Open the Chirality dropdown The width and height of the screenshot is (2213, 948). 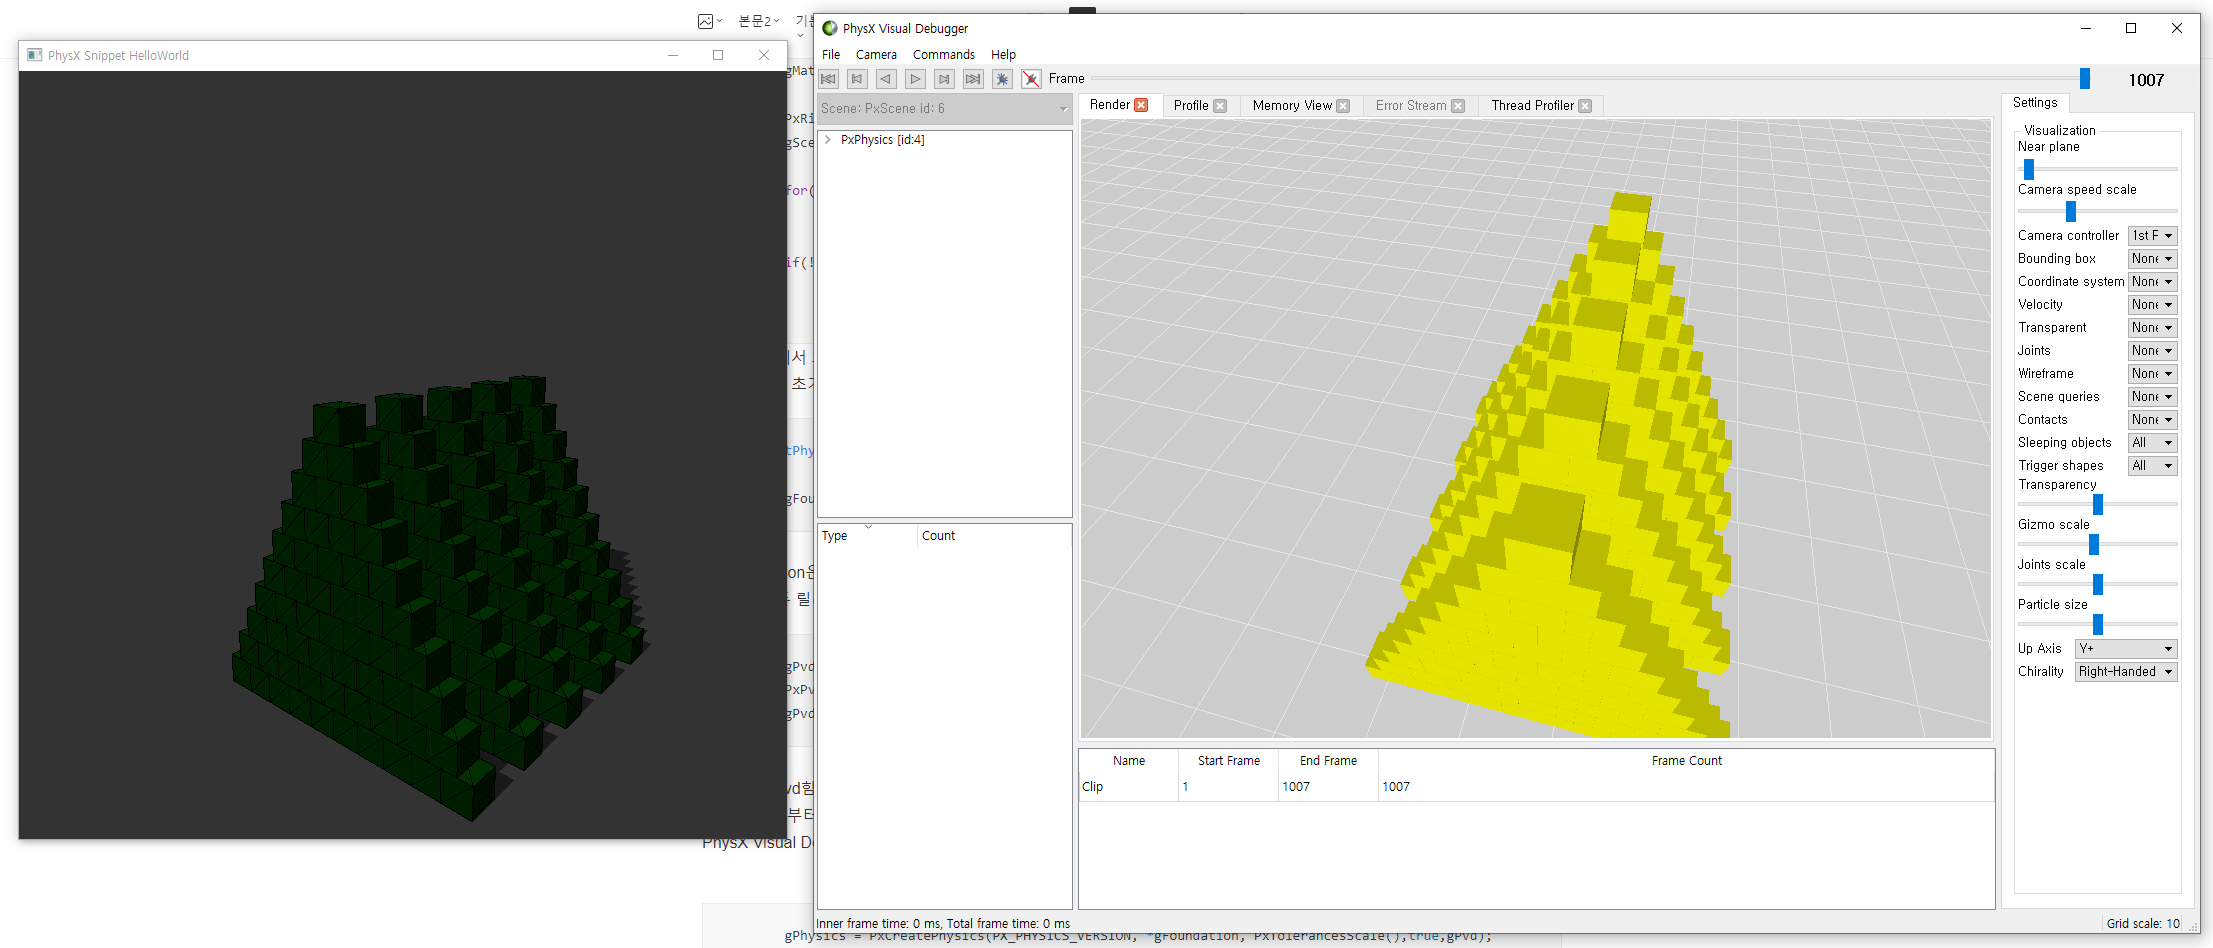coord(2126,672)
